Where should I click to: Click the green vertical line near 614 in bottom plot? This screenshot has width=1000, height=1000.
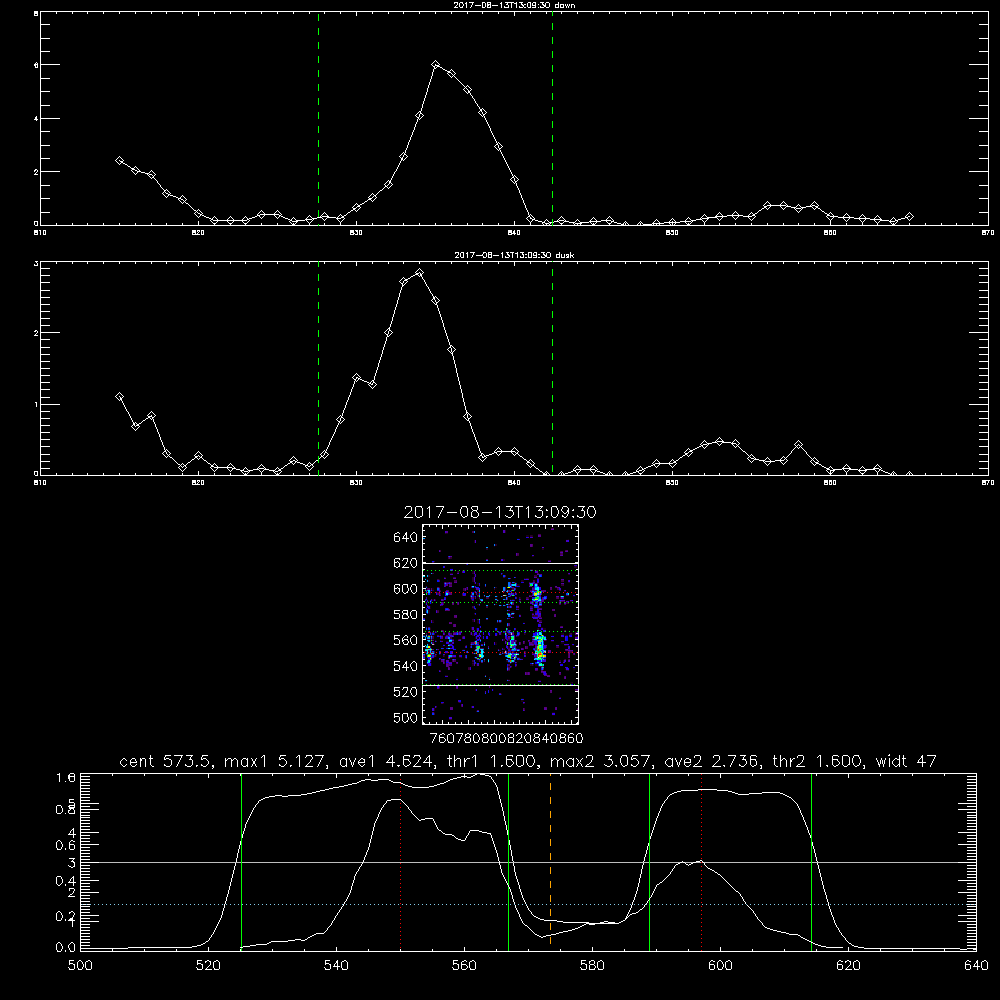tap(811, 861)
